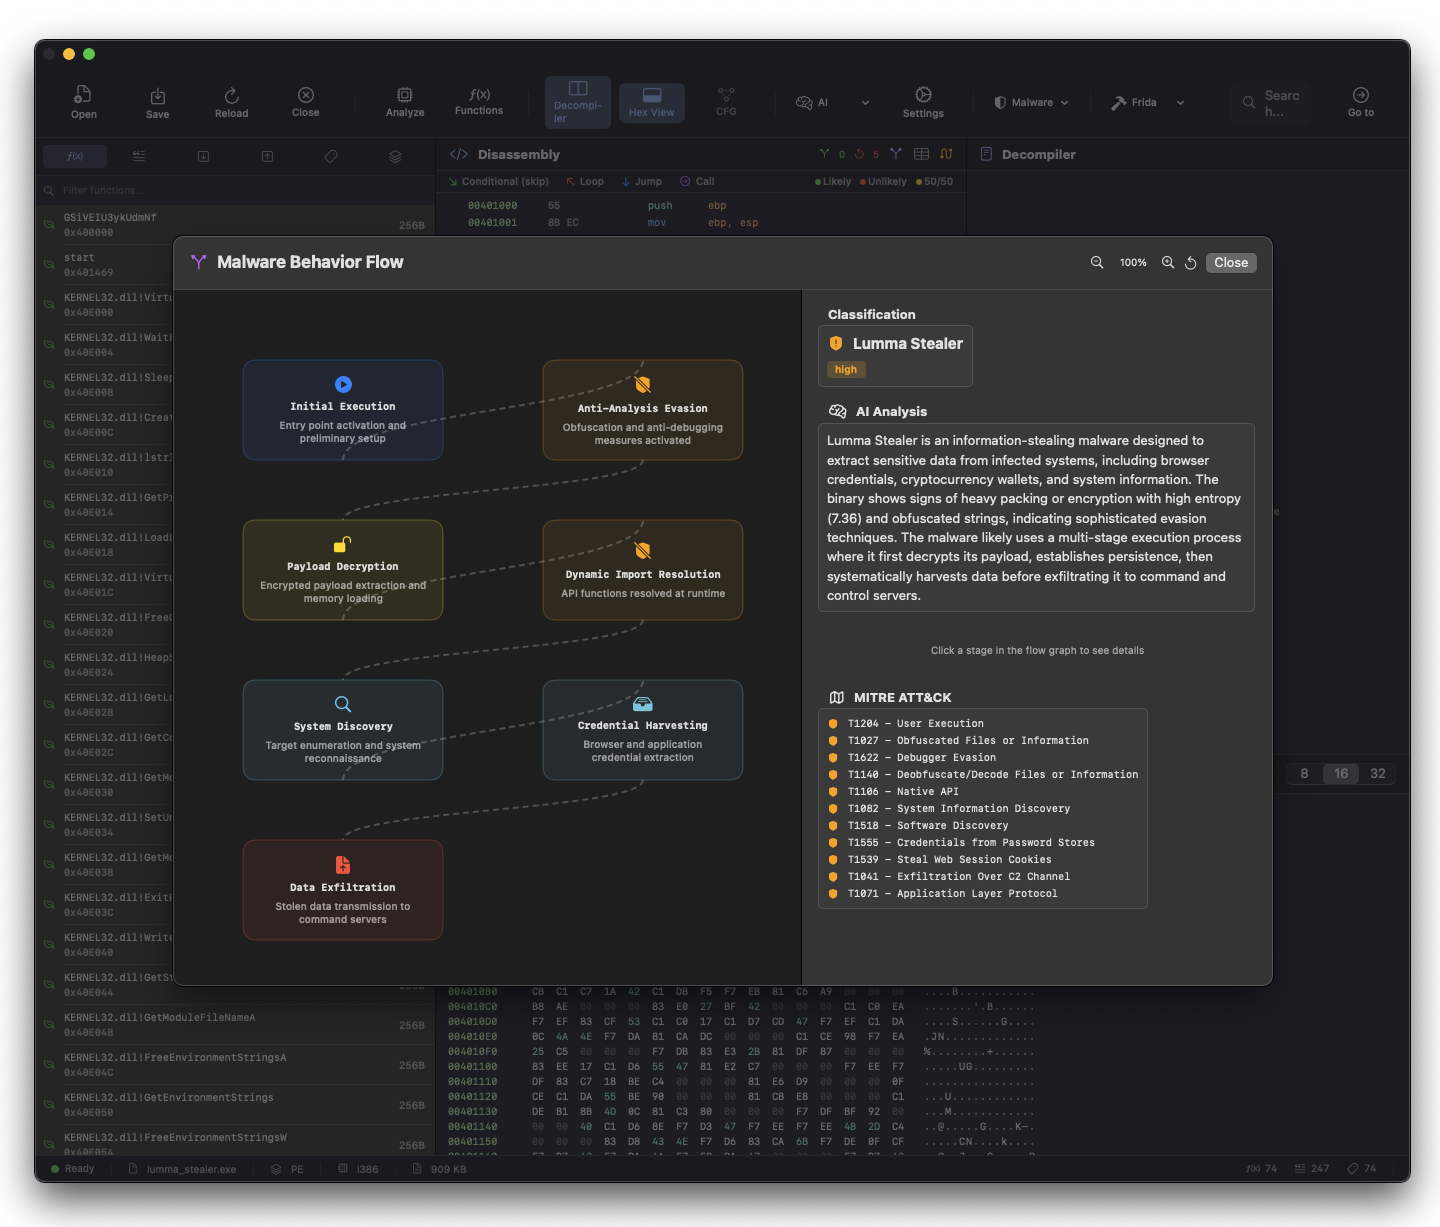Viewport: 1440px width, 1227px height.
Task: Expand the AI provider dropdown
Action: click(x=864, y=102)
